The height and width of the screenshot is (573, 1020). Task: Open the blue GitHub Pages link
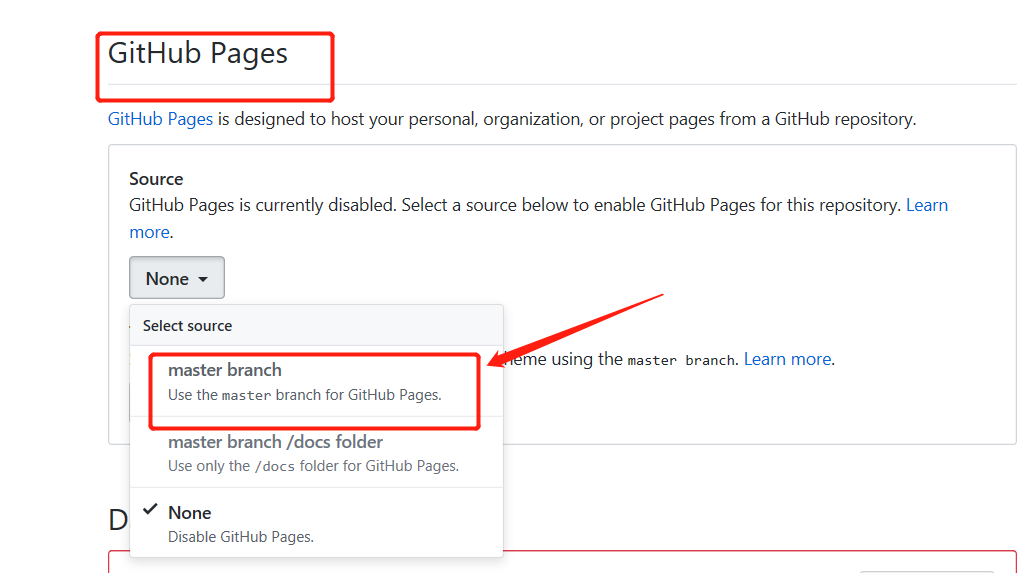(160, 119)
